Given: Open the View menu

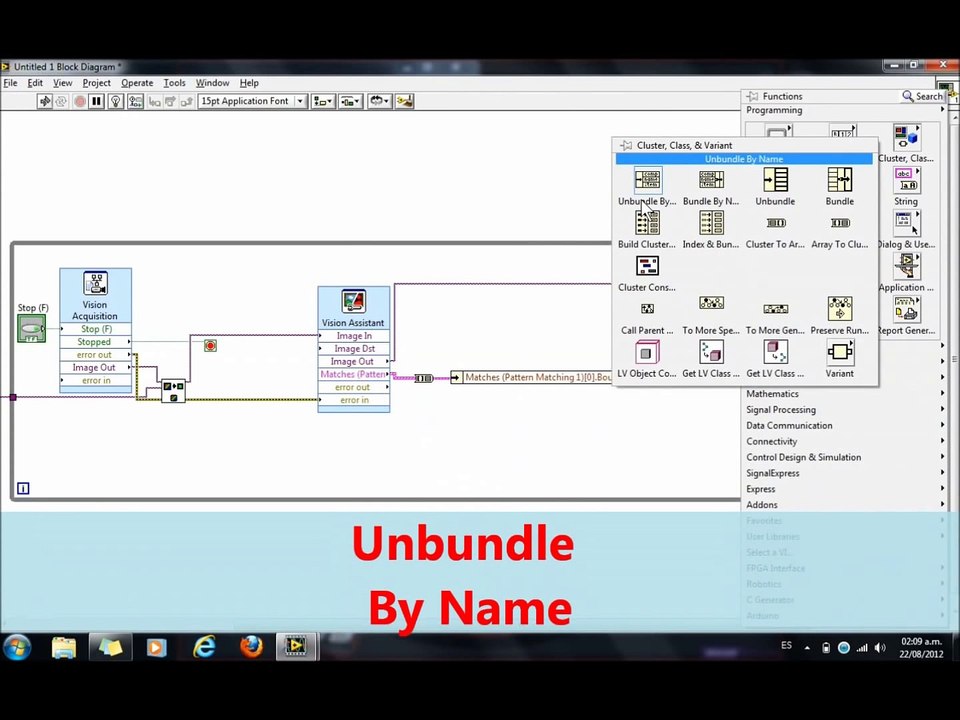Looking at the screenshot, I should click(62, 83).
